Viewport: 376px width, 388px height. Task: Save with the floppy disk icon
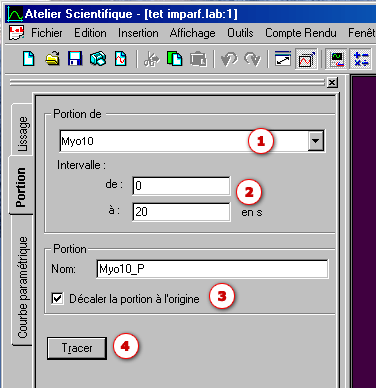point(75,59)
